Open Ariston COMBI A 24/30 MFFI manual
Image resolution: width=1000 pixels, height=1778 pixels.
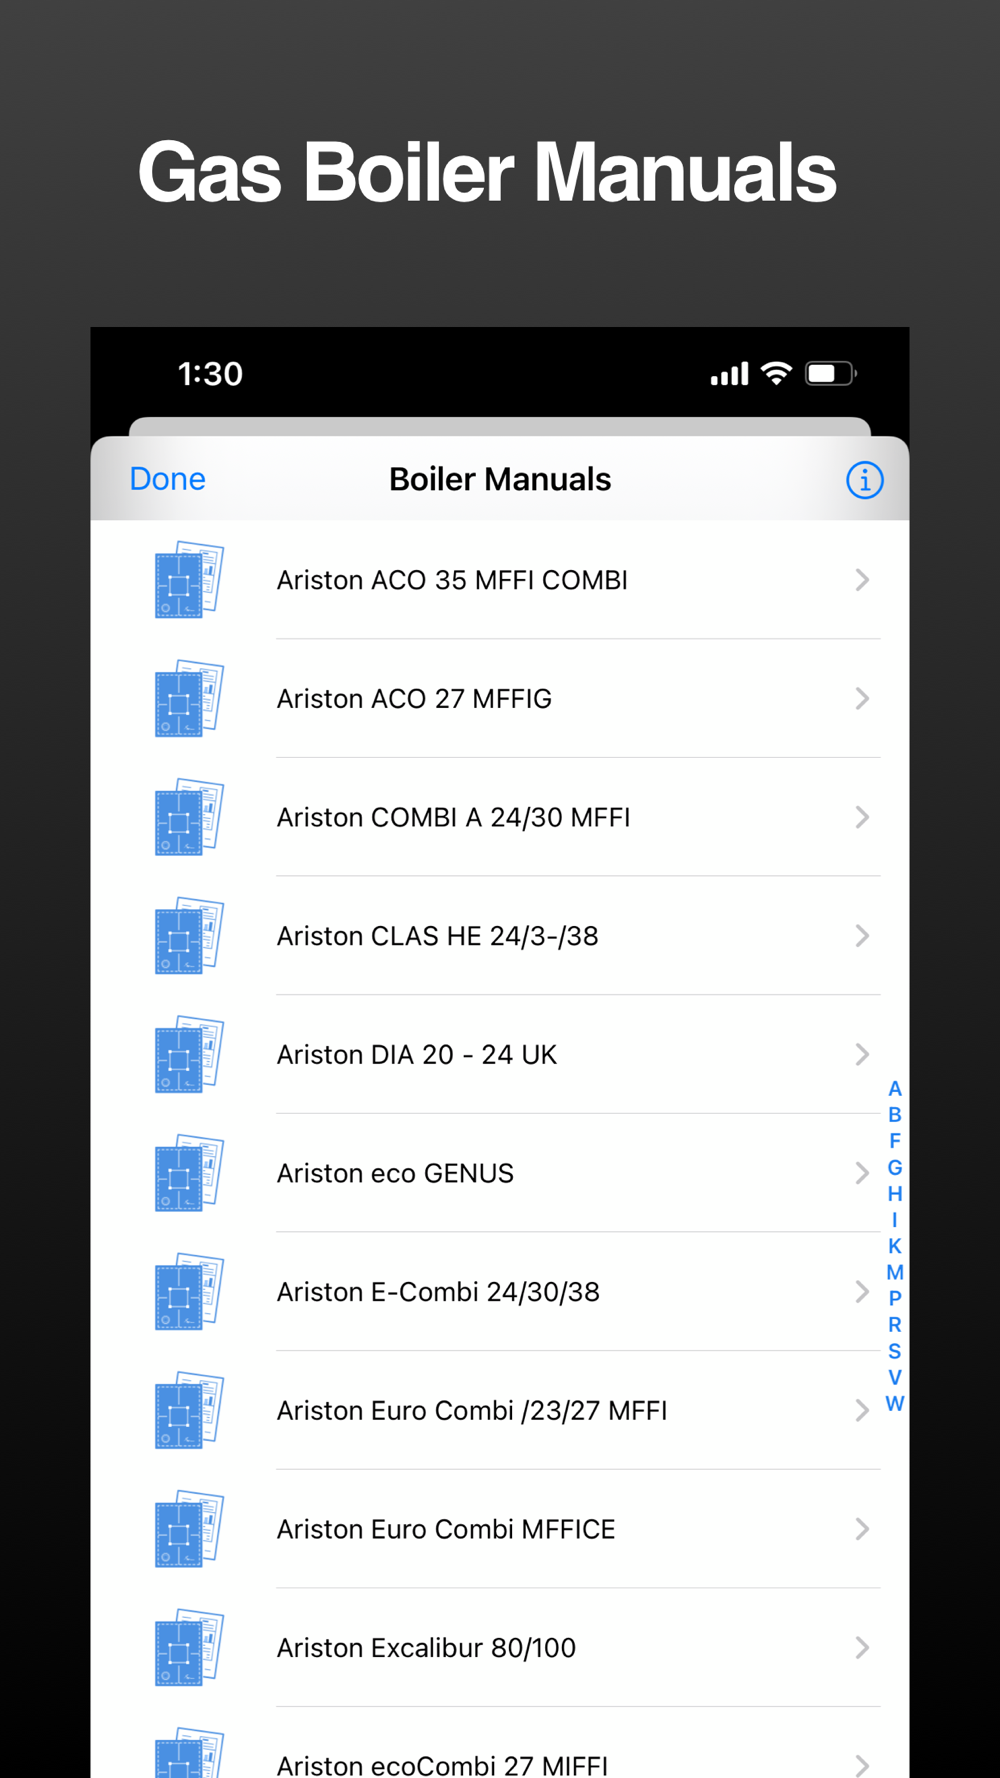[500, 817]
